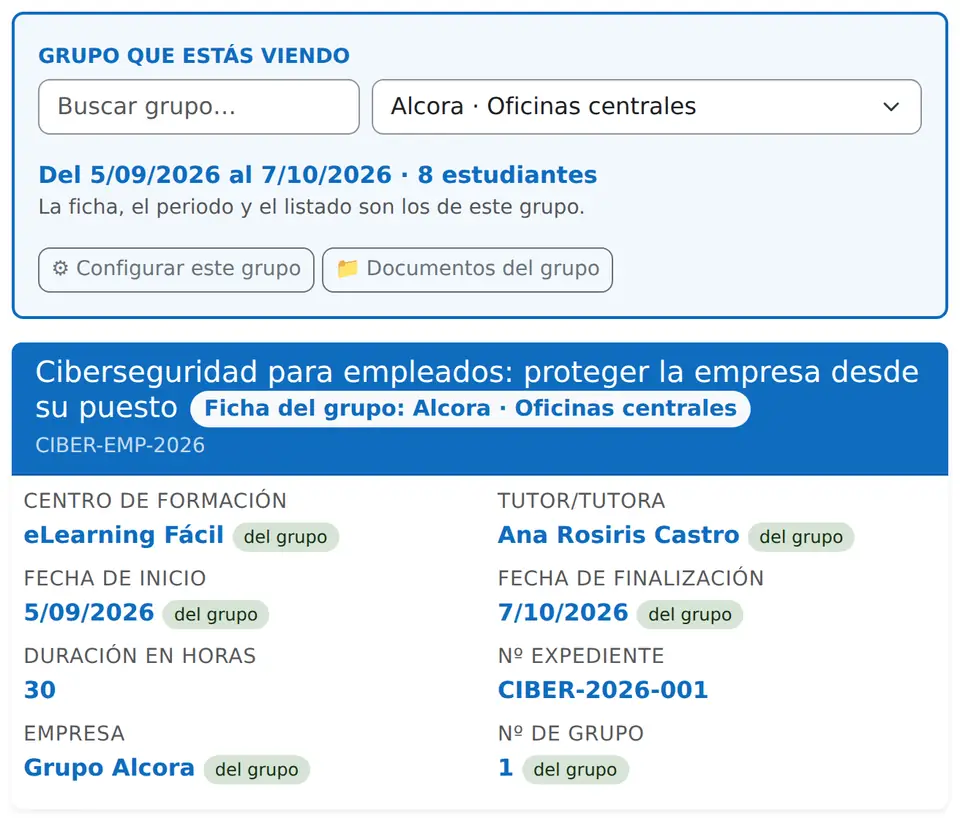960x821 pixels.
Task: Click the eLearning Fácil centre value
Action: click(x=124, y=535)
